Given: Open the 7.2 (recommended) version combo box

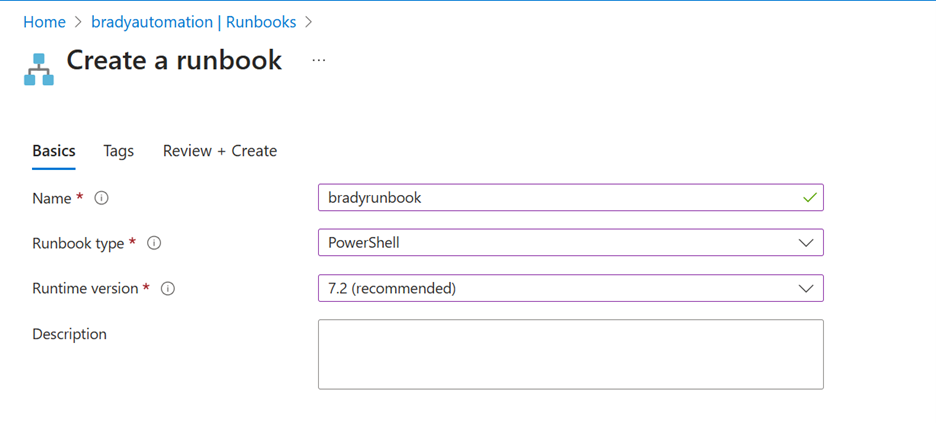Looking at the screenshot, I should (x=571, y=288).
